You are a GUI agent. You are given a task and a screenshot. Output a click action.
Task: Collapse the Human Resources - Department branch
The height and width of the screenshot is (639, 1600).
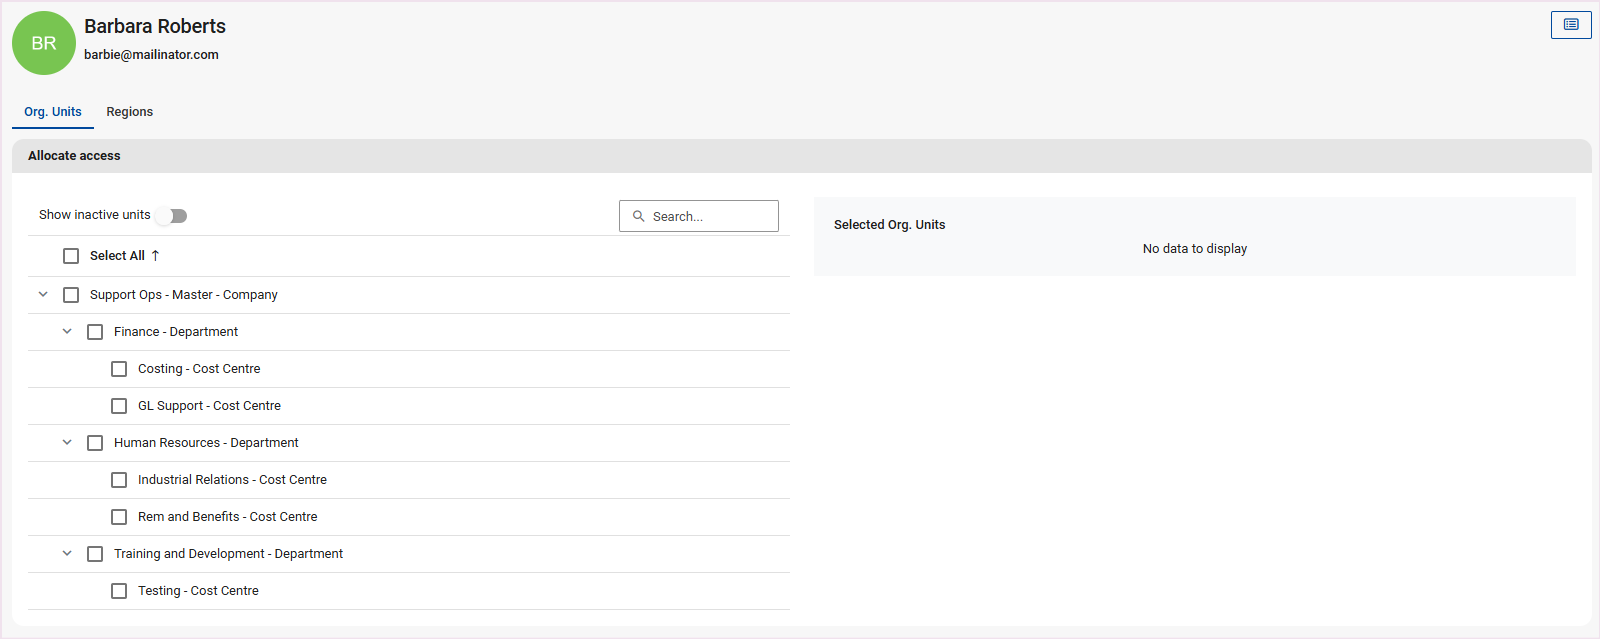tap(67, 443)
